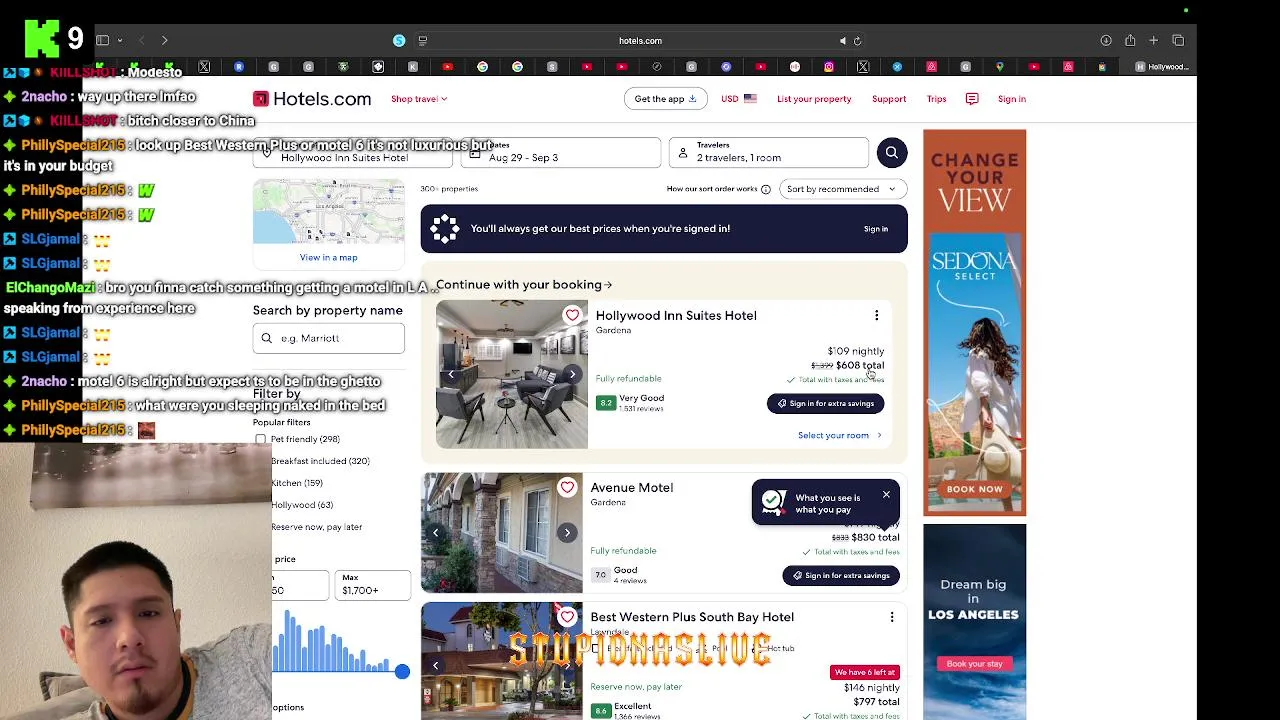Show the Safari tab overview

pos(1178,41)
